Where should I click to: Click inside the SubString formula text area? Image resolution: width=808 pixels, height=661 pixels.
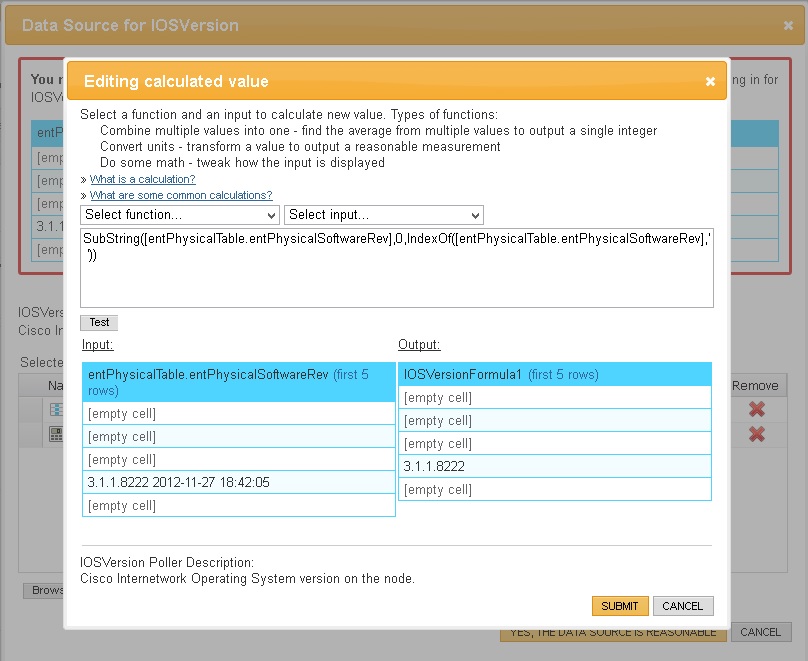coord(397,268)
